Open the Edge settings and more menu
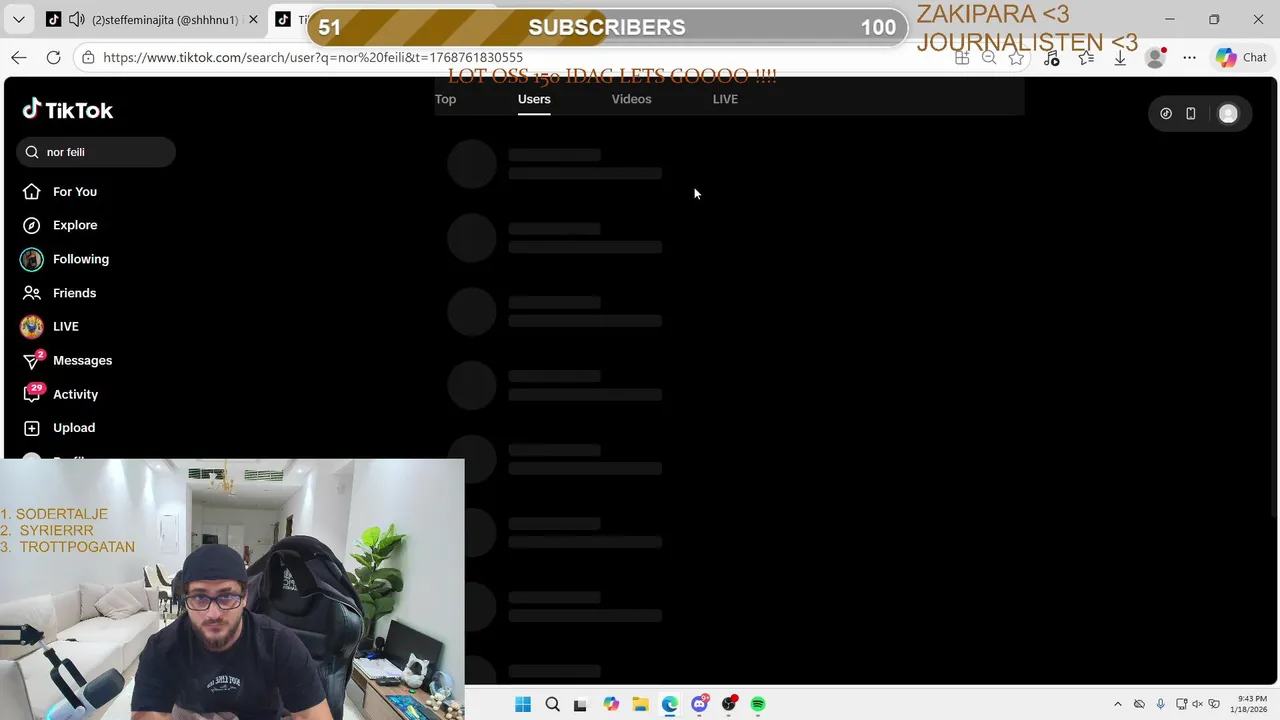 pyautogui.click(x=1189, y=58)
